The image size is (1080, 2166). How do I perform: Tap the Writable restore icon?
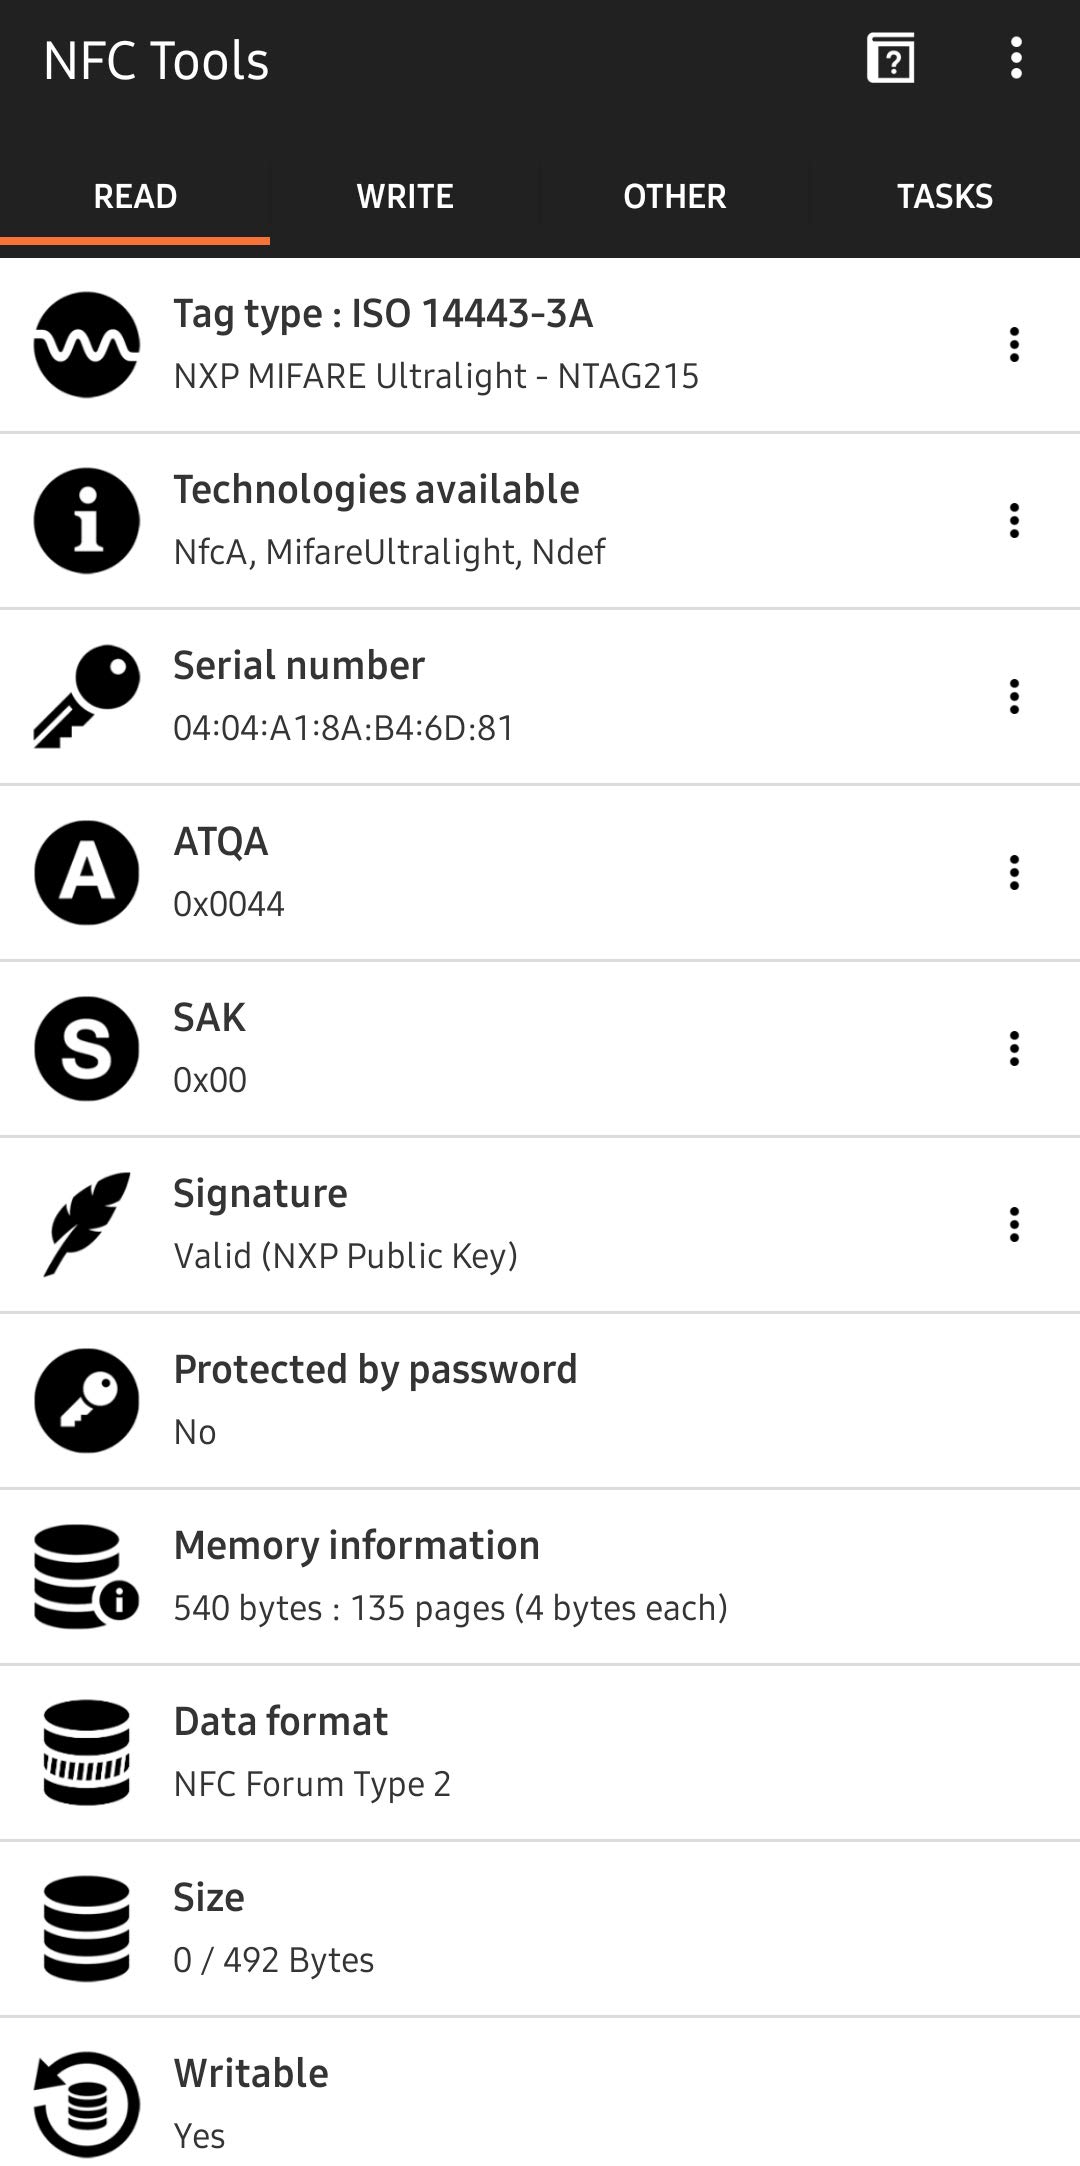87,2104
